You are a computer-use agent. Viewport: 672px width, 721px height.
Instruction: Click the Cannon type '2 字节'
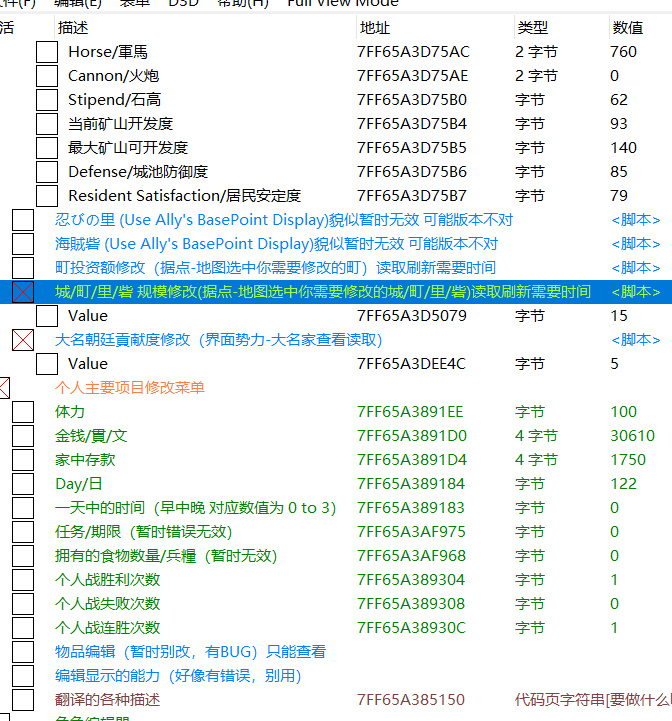(536, 76)
